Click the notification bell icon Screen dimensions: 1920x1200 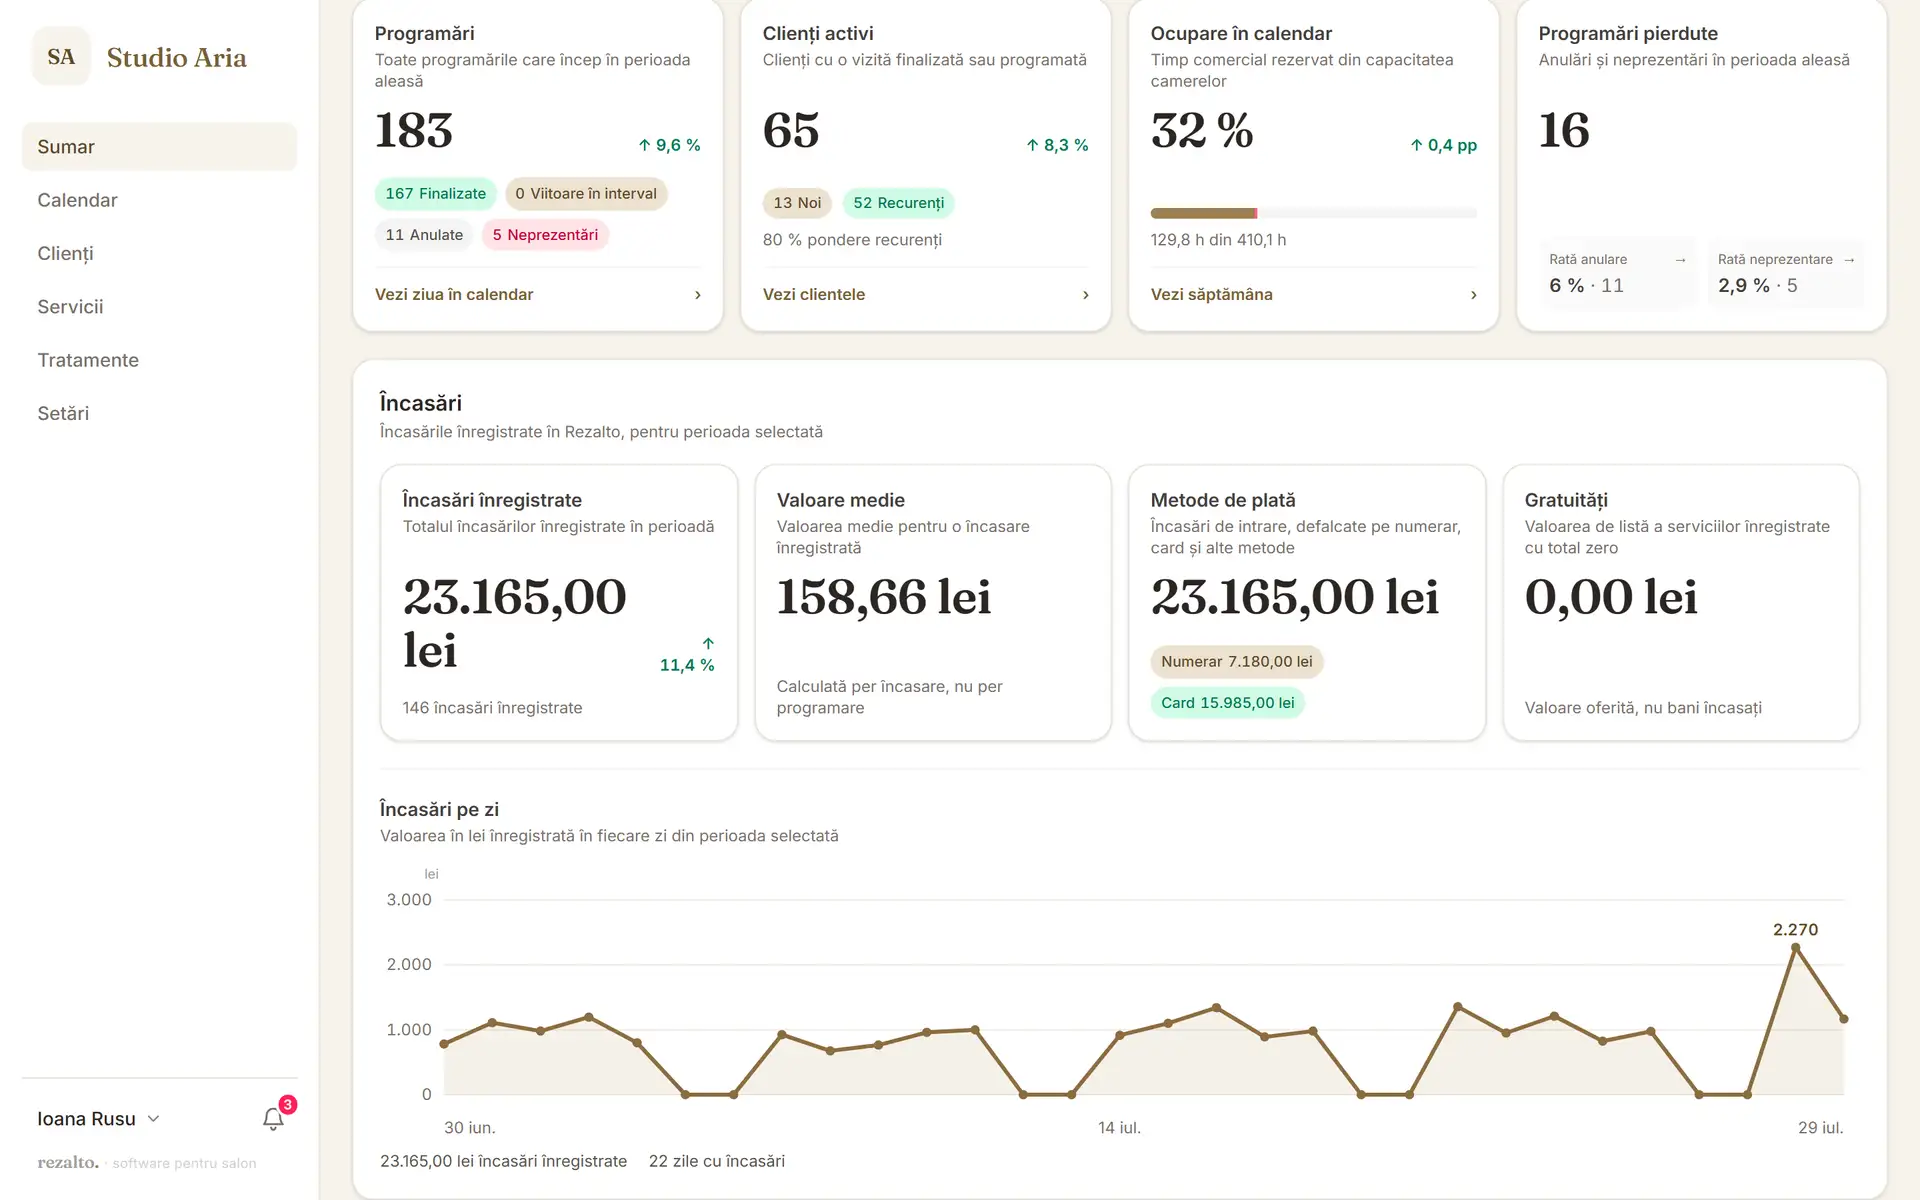[273, 1119]
